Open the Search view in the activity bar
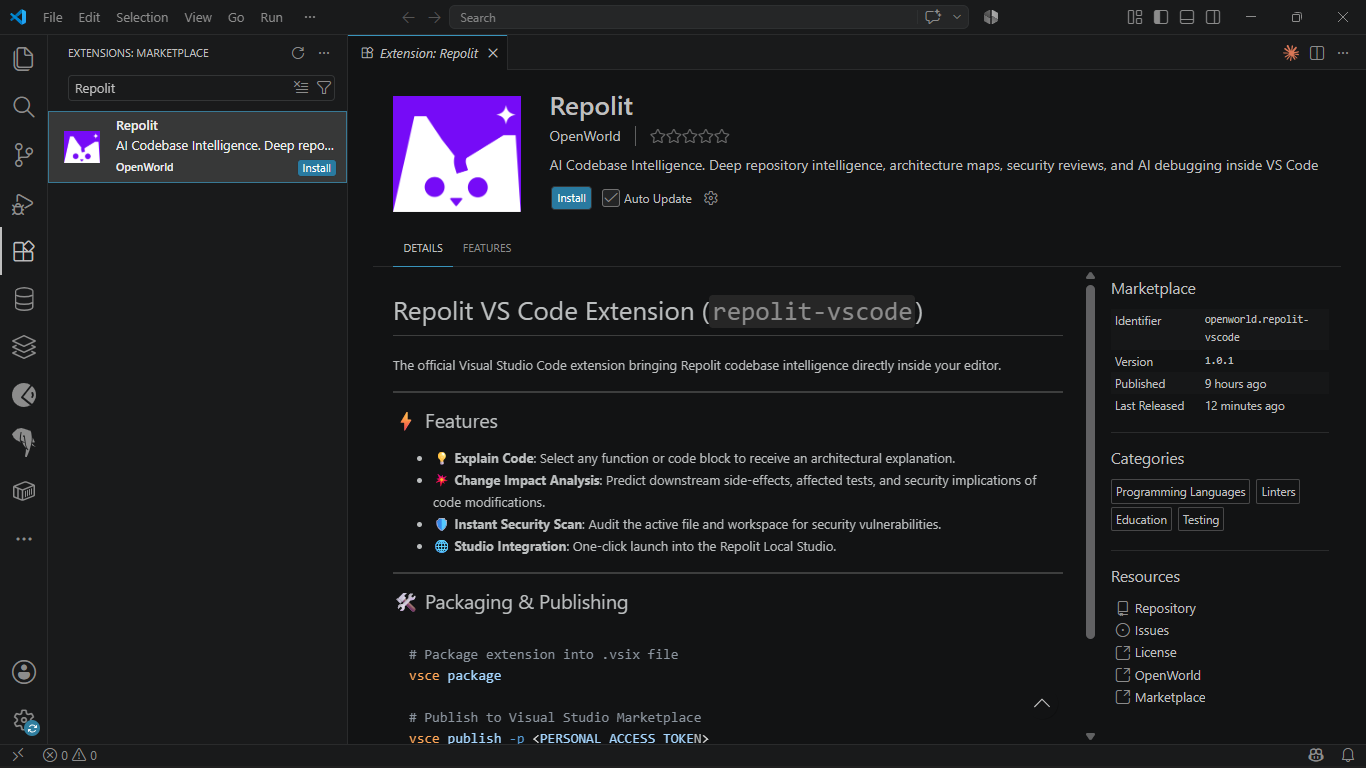The height and width of the screenshot is (768, 1366). pos(23,107)
